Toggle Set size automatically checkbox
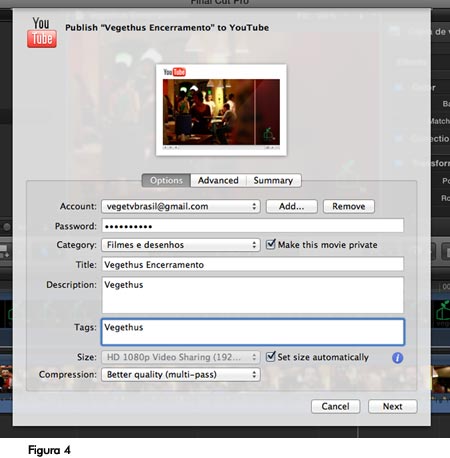The width and height of the screenshot is (450, 458). (270, 357)
